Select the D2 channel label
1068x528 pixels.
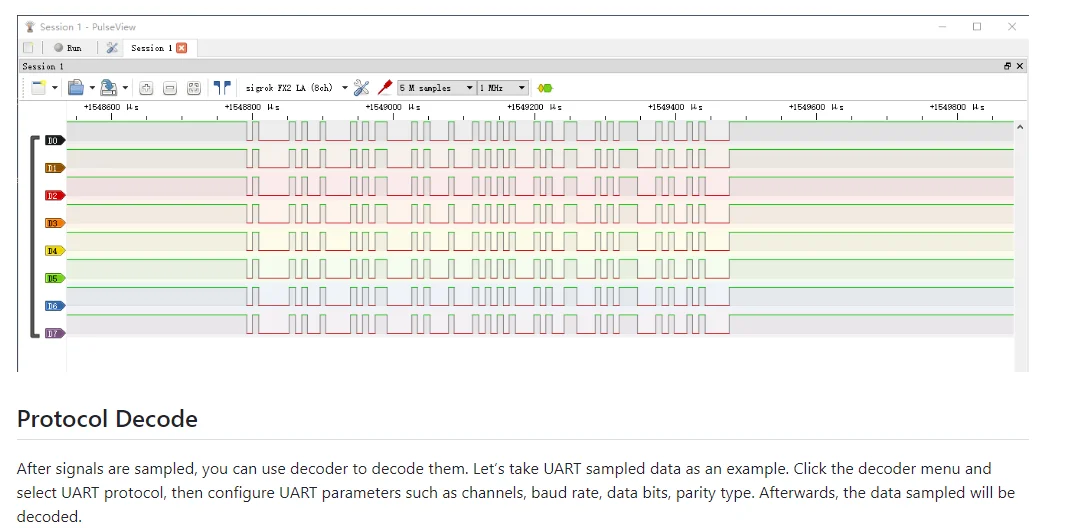pos(54,196)
